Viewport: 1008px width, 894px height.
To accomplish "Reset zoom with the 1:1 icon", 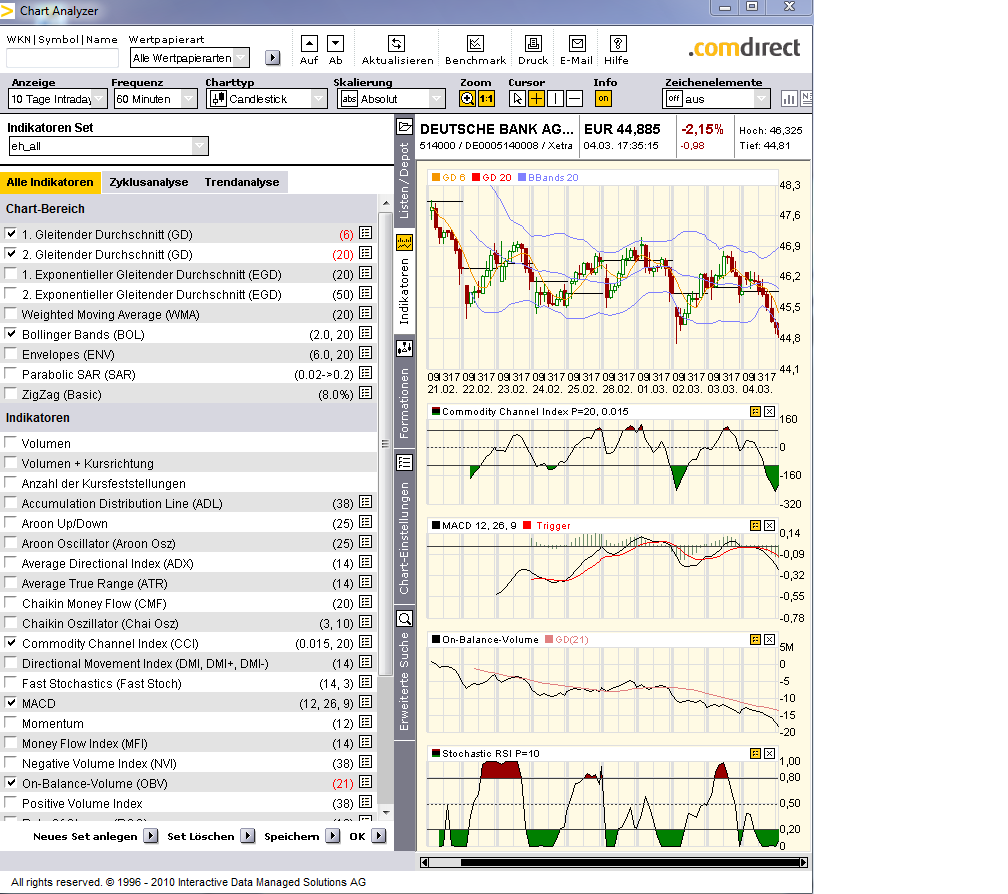I will click(486, 98).
